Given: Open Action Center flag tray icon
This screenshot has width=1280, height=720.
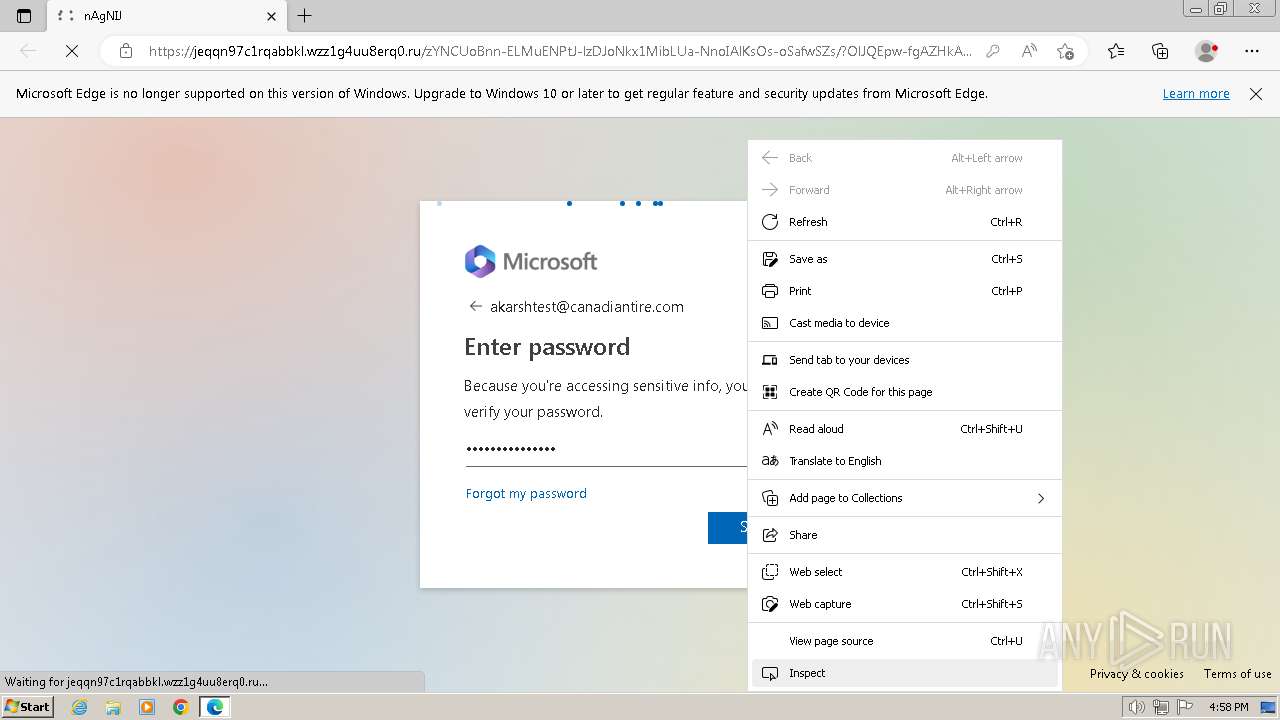Looking at the screenshot, I should pyautogui.click(x=1183, y=707).
